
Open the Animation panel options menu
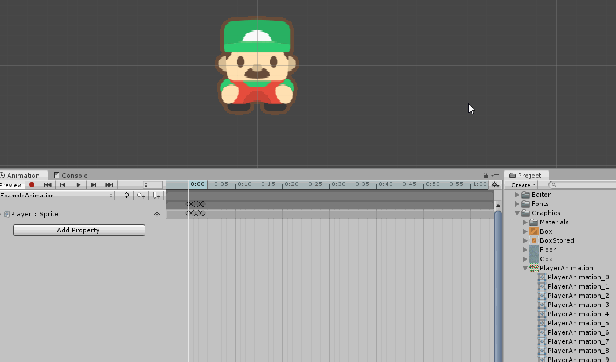pos(495,175)
